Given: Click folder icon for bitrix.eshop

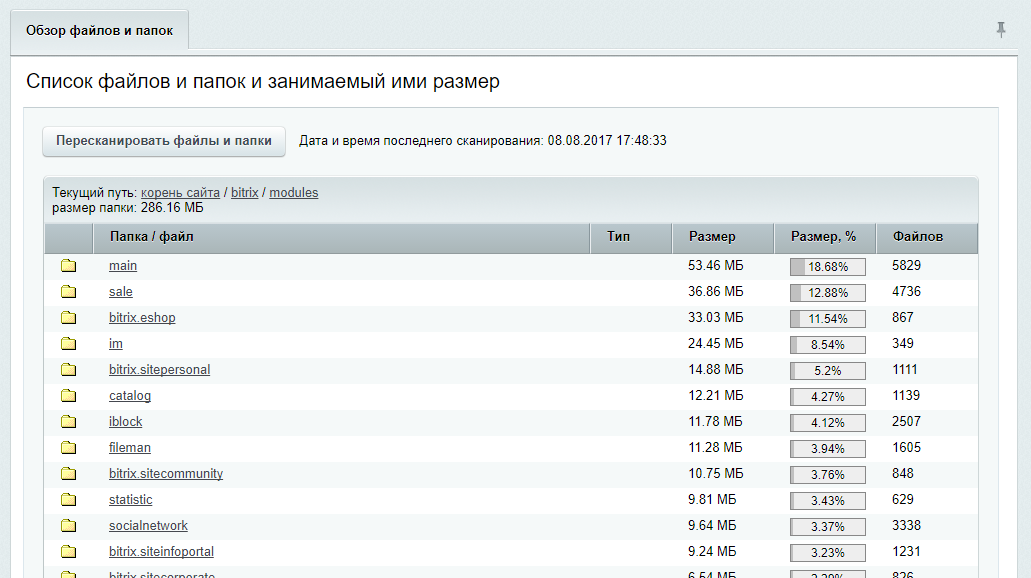Looking at the screenshot, I should (x=68, y=318).
